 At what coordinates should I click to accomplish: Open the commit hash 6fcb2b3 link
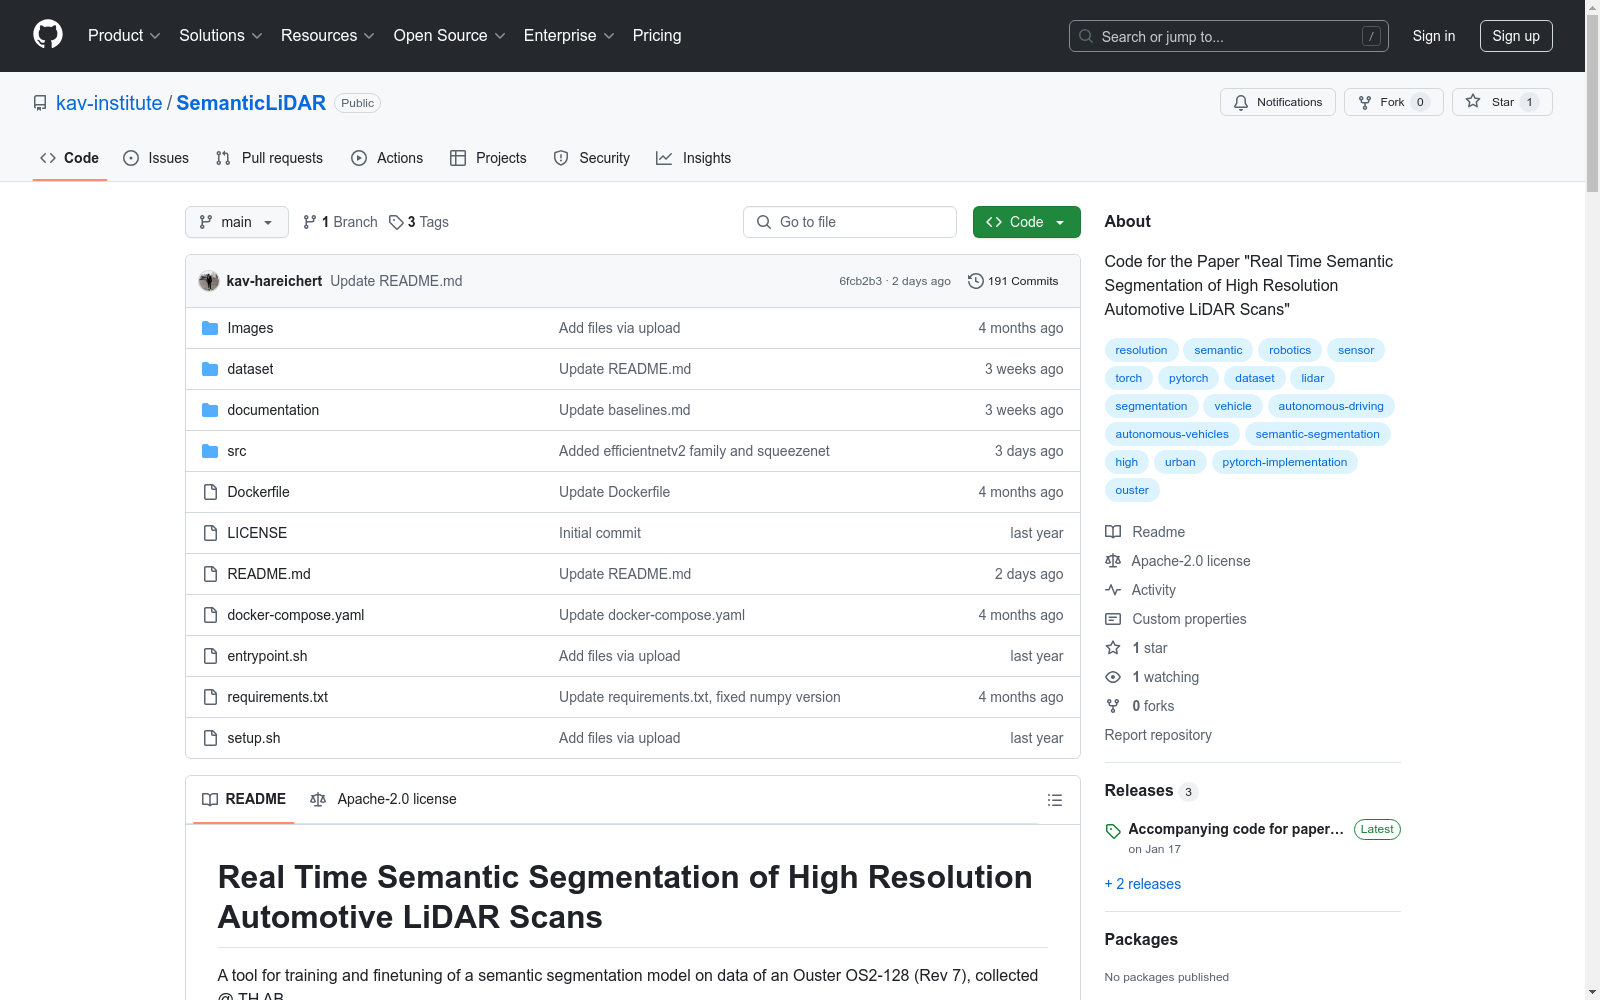click(x=860, y=281)
